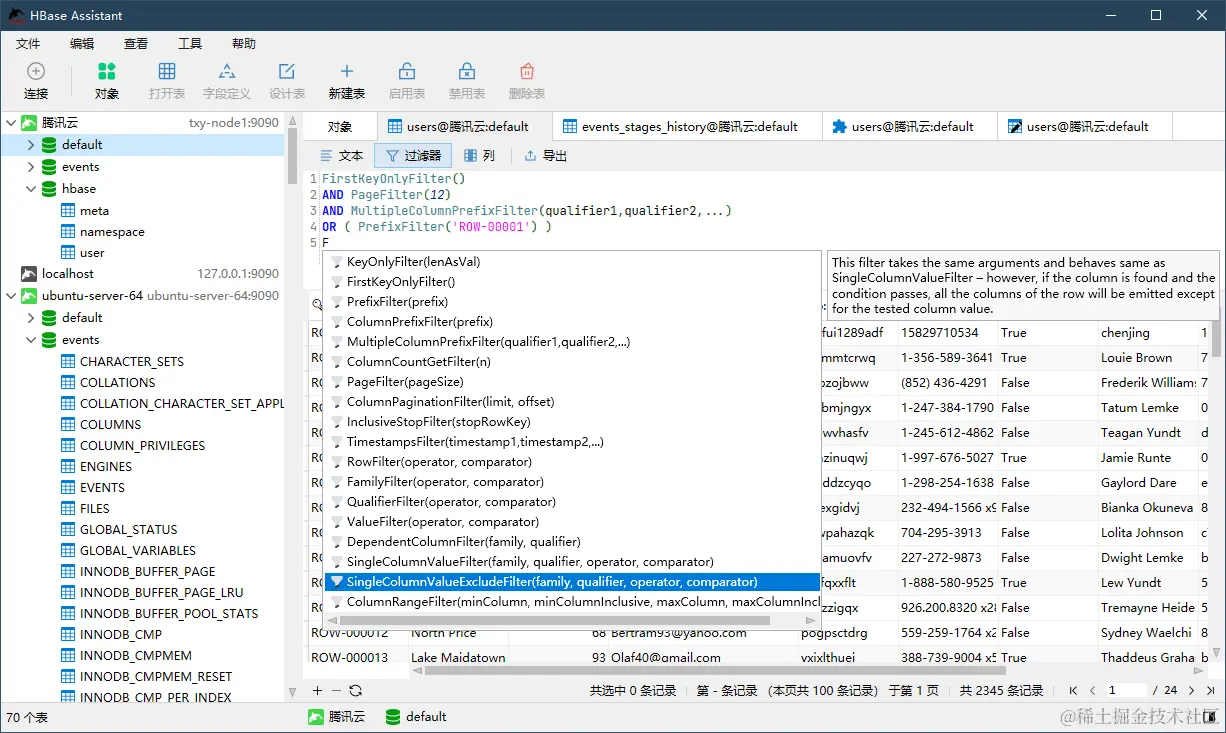Switch to 文本 text view
The height and width of the screenshot is (733, 1226).
(341, 156)
